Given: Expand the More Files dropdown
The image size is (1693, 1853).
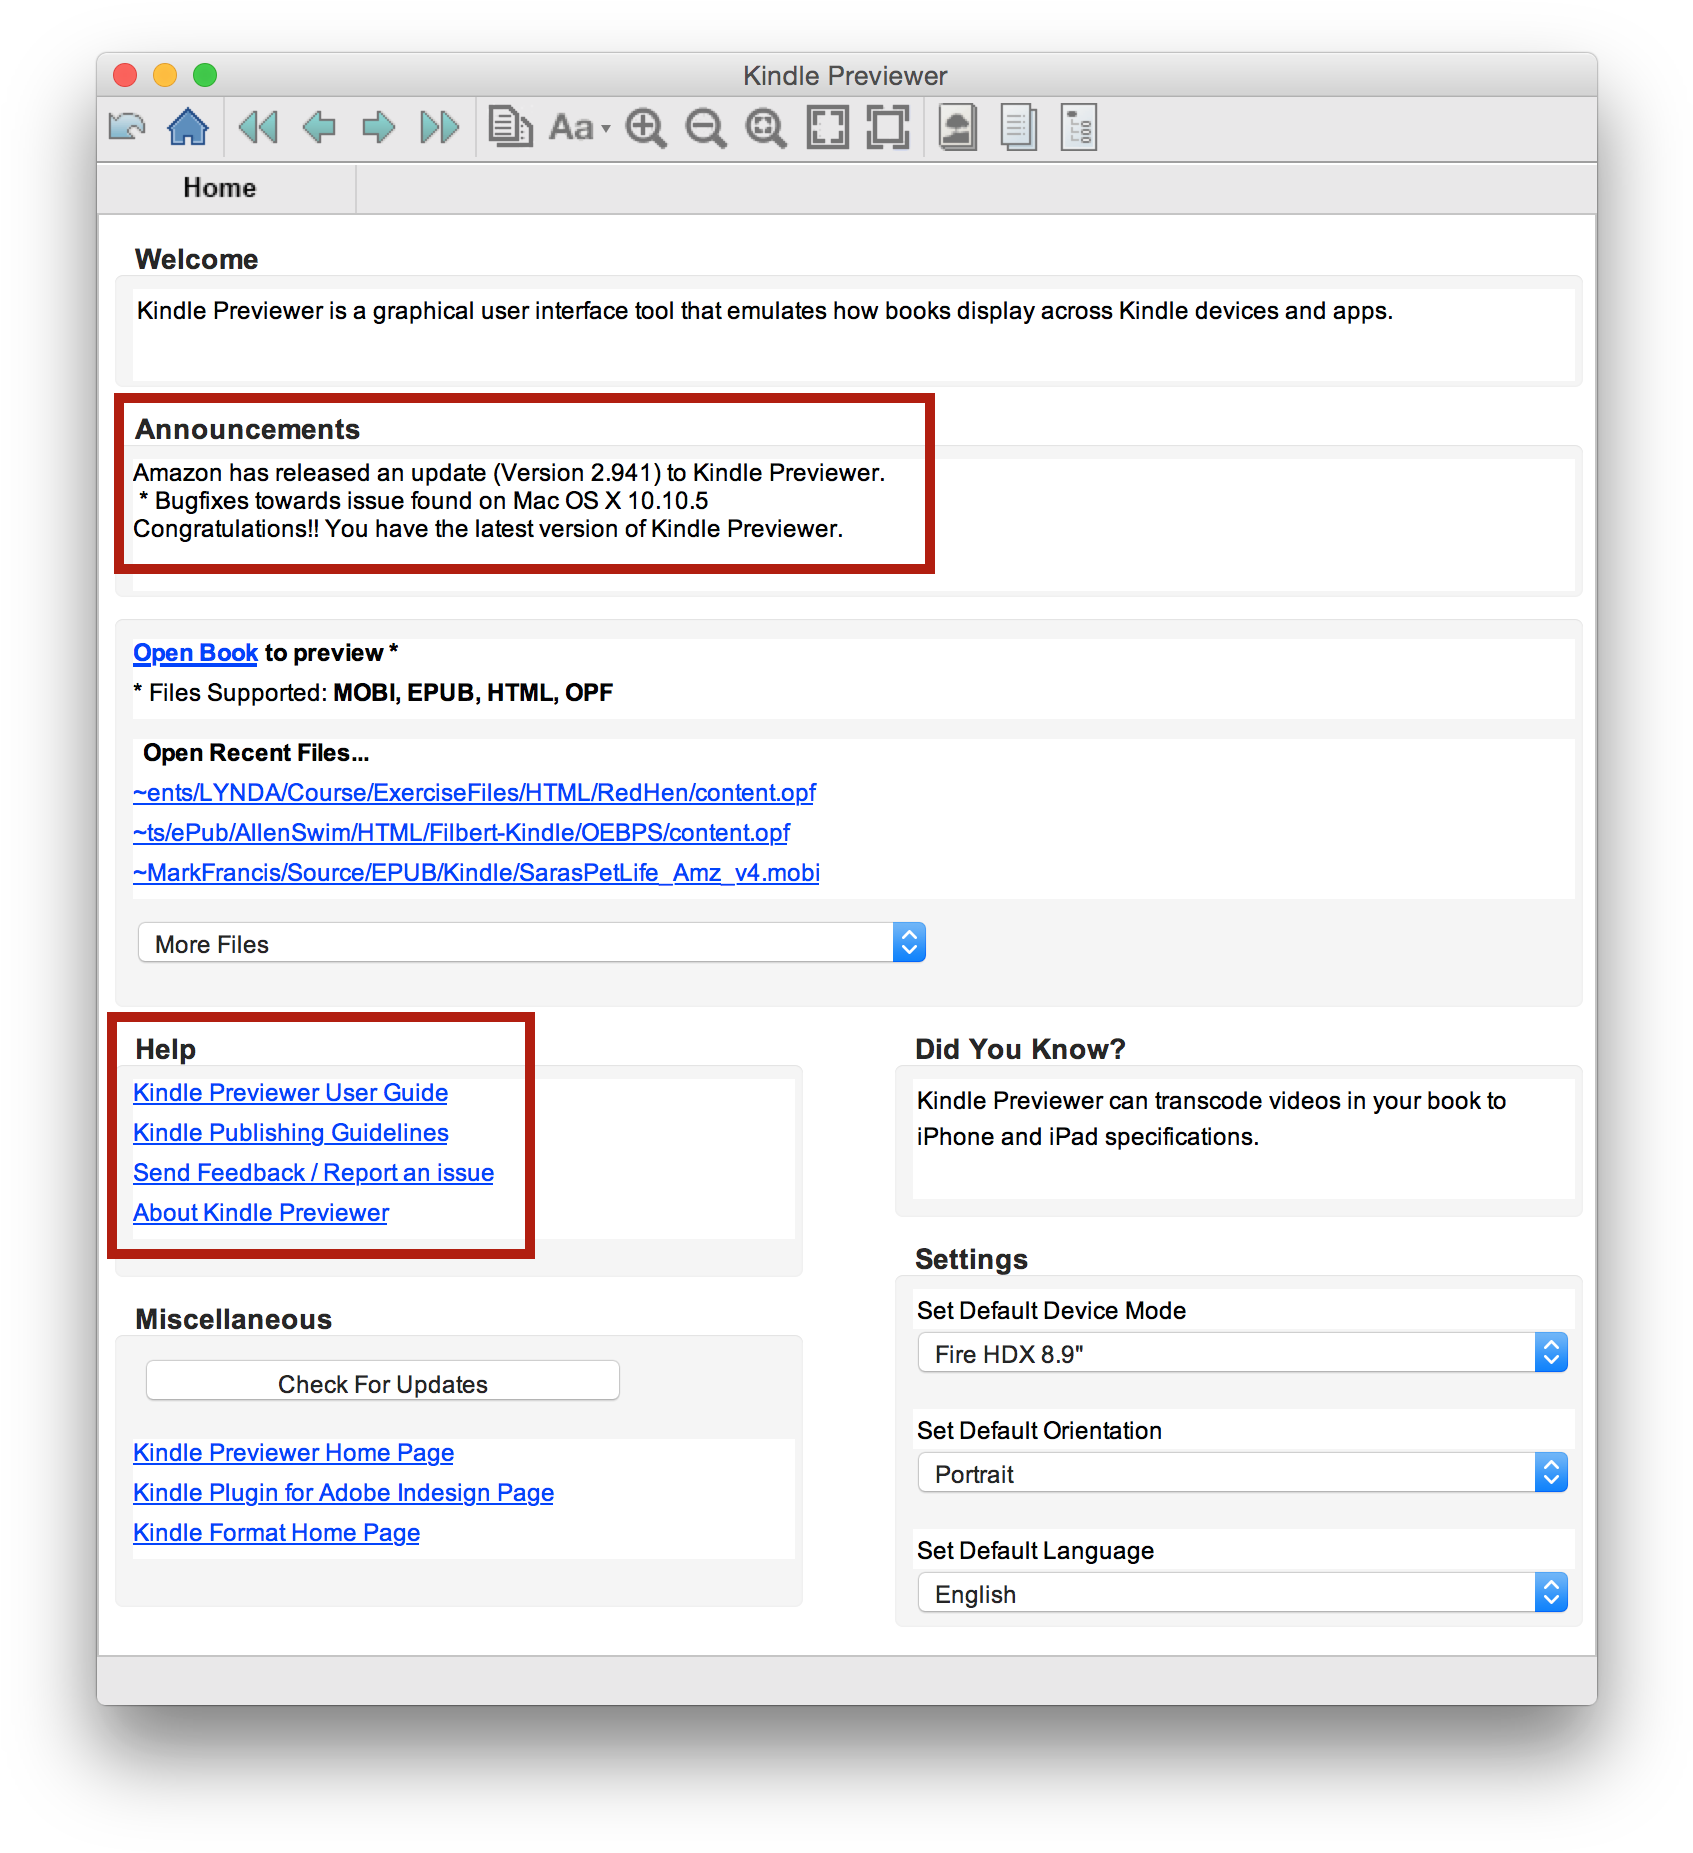Looking at the screenshot, I should pos(532,943).
